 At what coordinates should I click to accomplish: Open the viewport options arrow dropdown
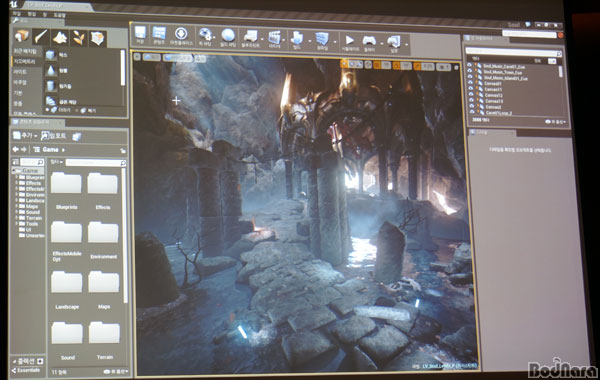pos(137,57)
